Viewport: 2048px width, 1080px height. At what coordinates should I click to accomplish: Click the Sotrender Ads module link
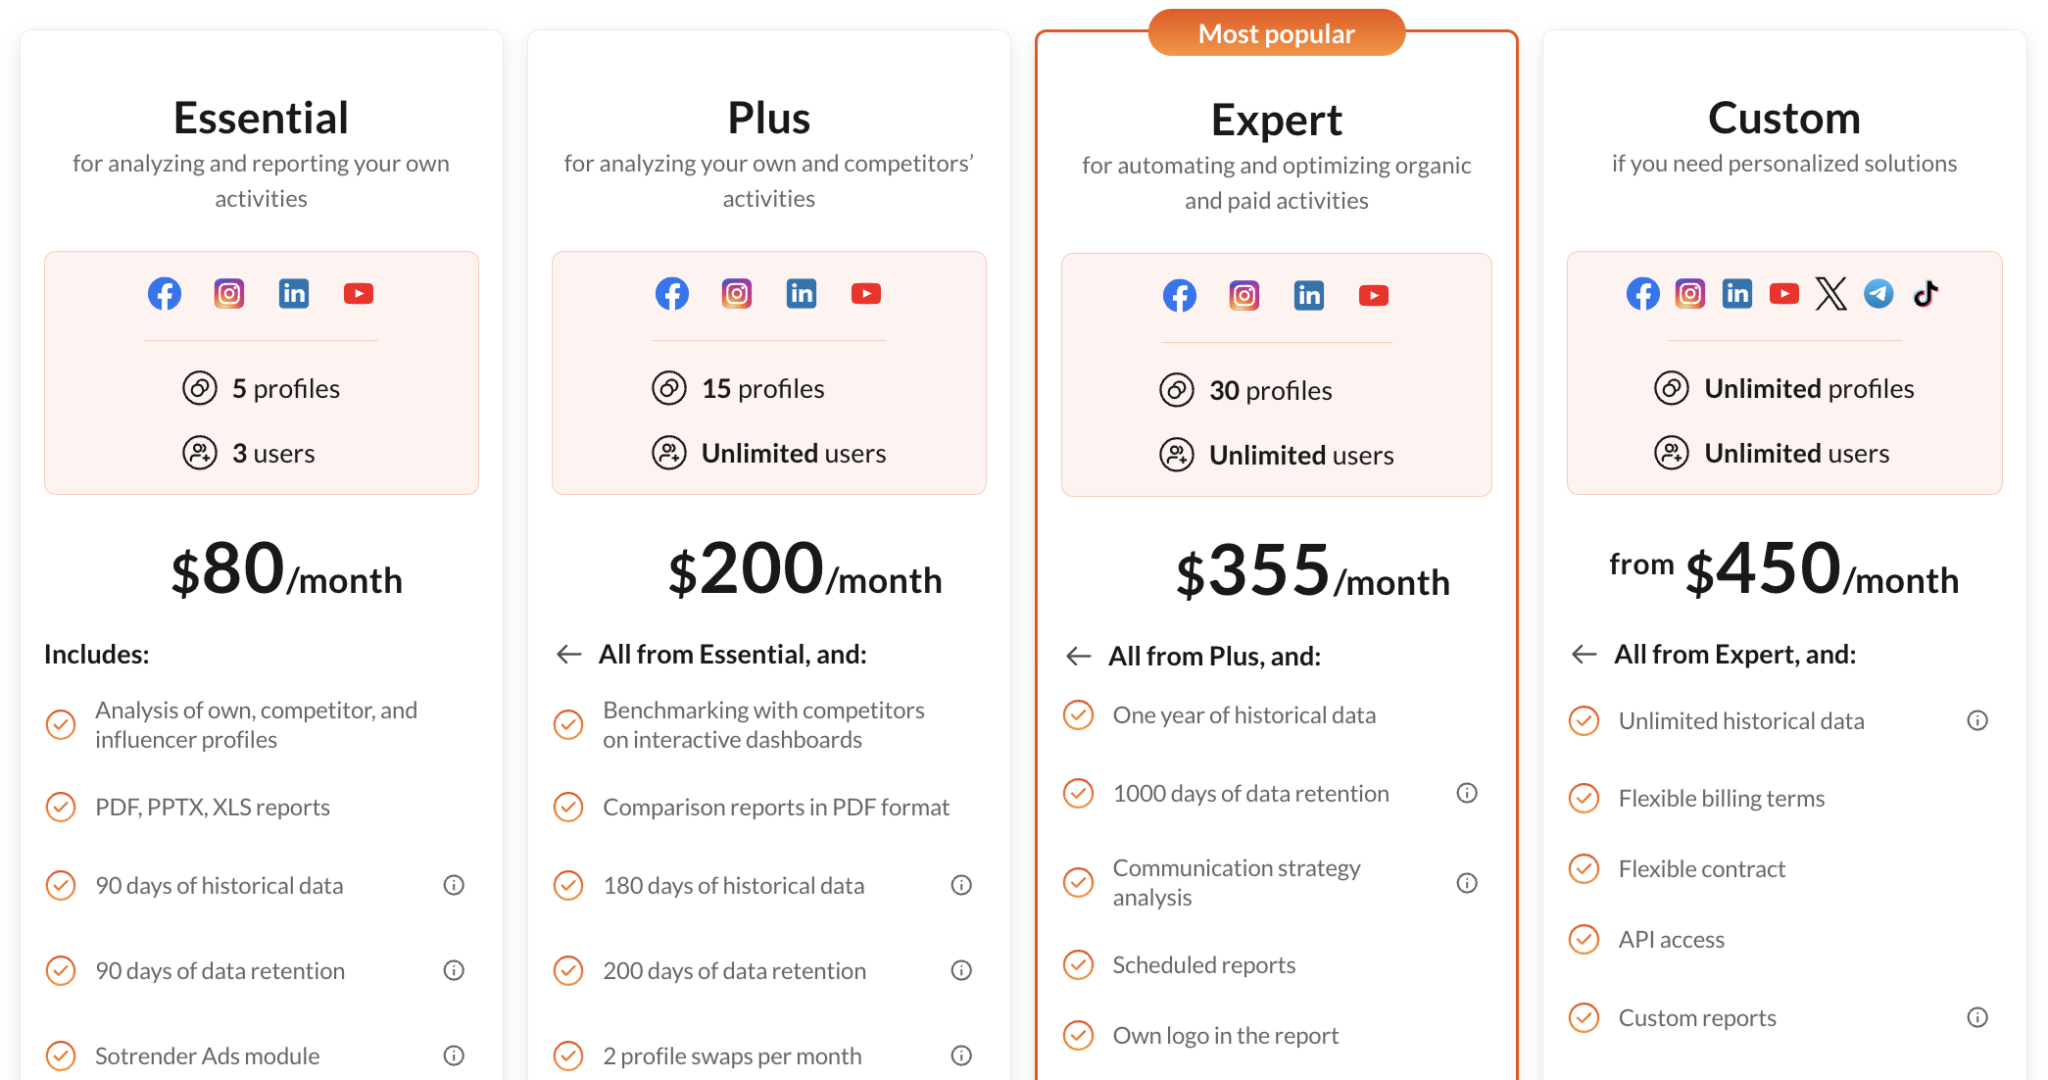click(x=207, y=1055)
